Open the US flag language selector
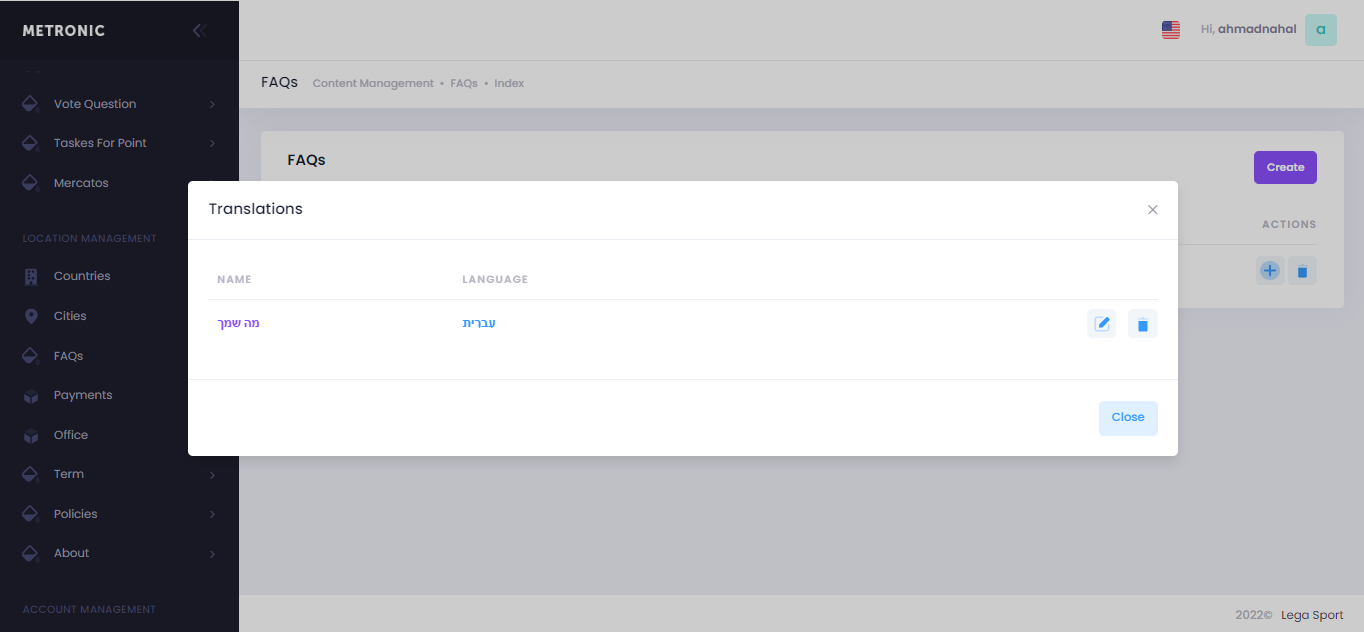This screenshot has height=632, width=1364. [1170, 30]
